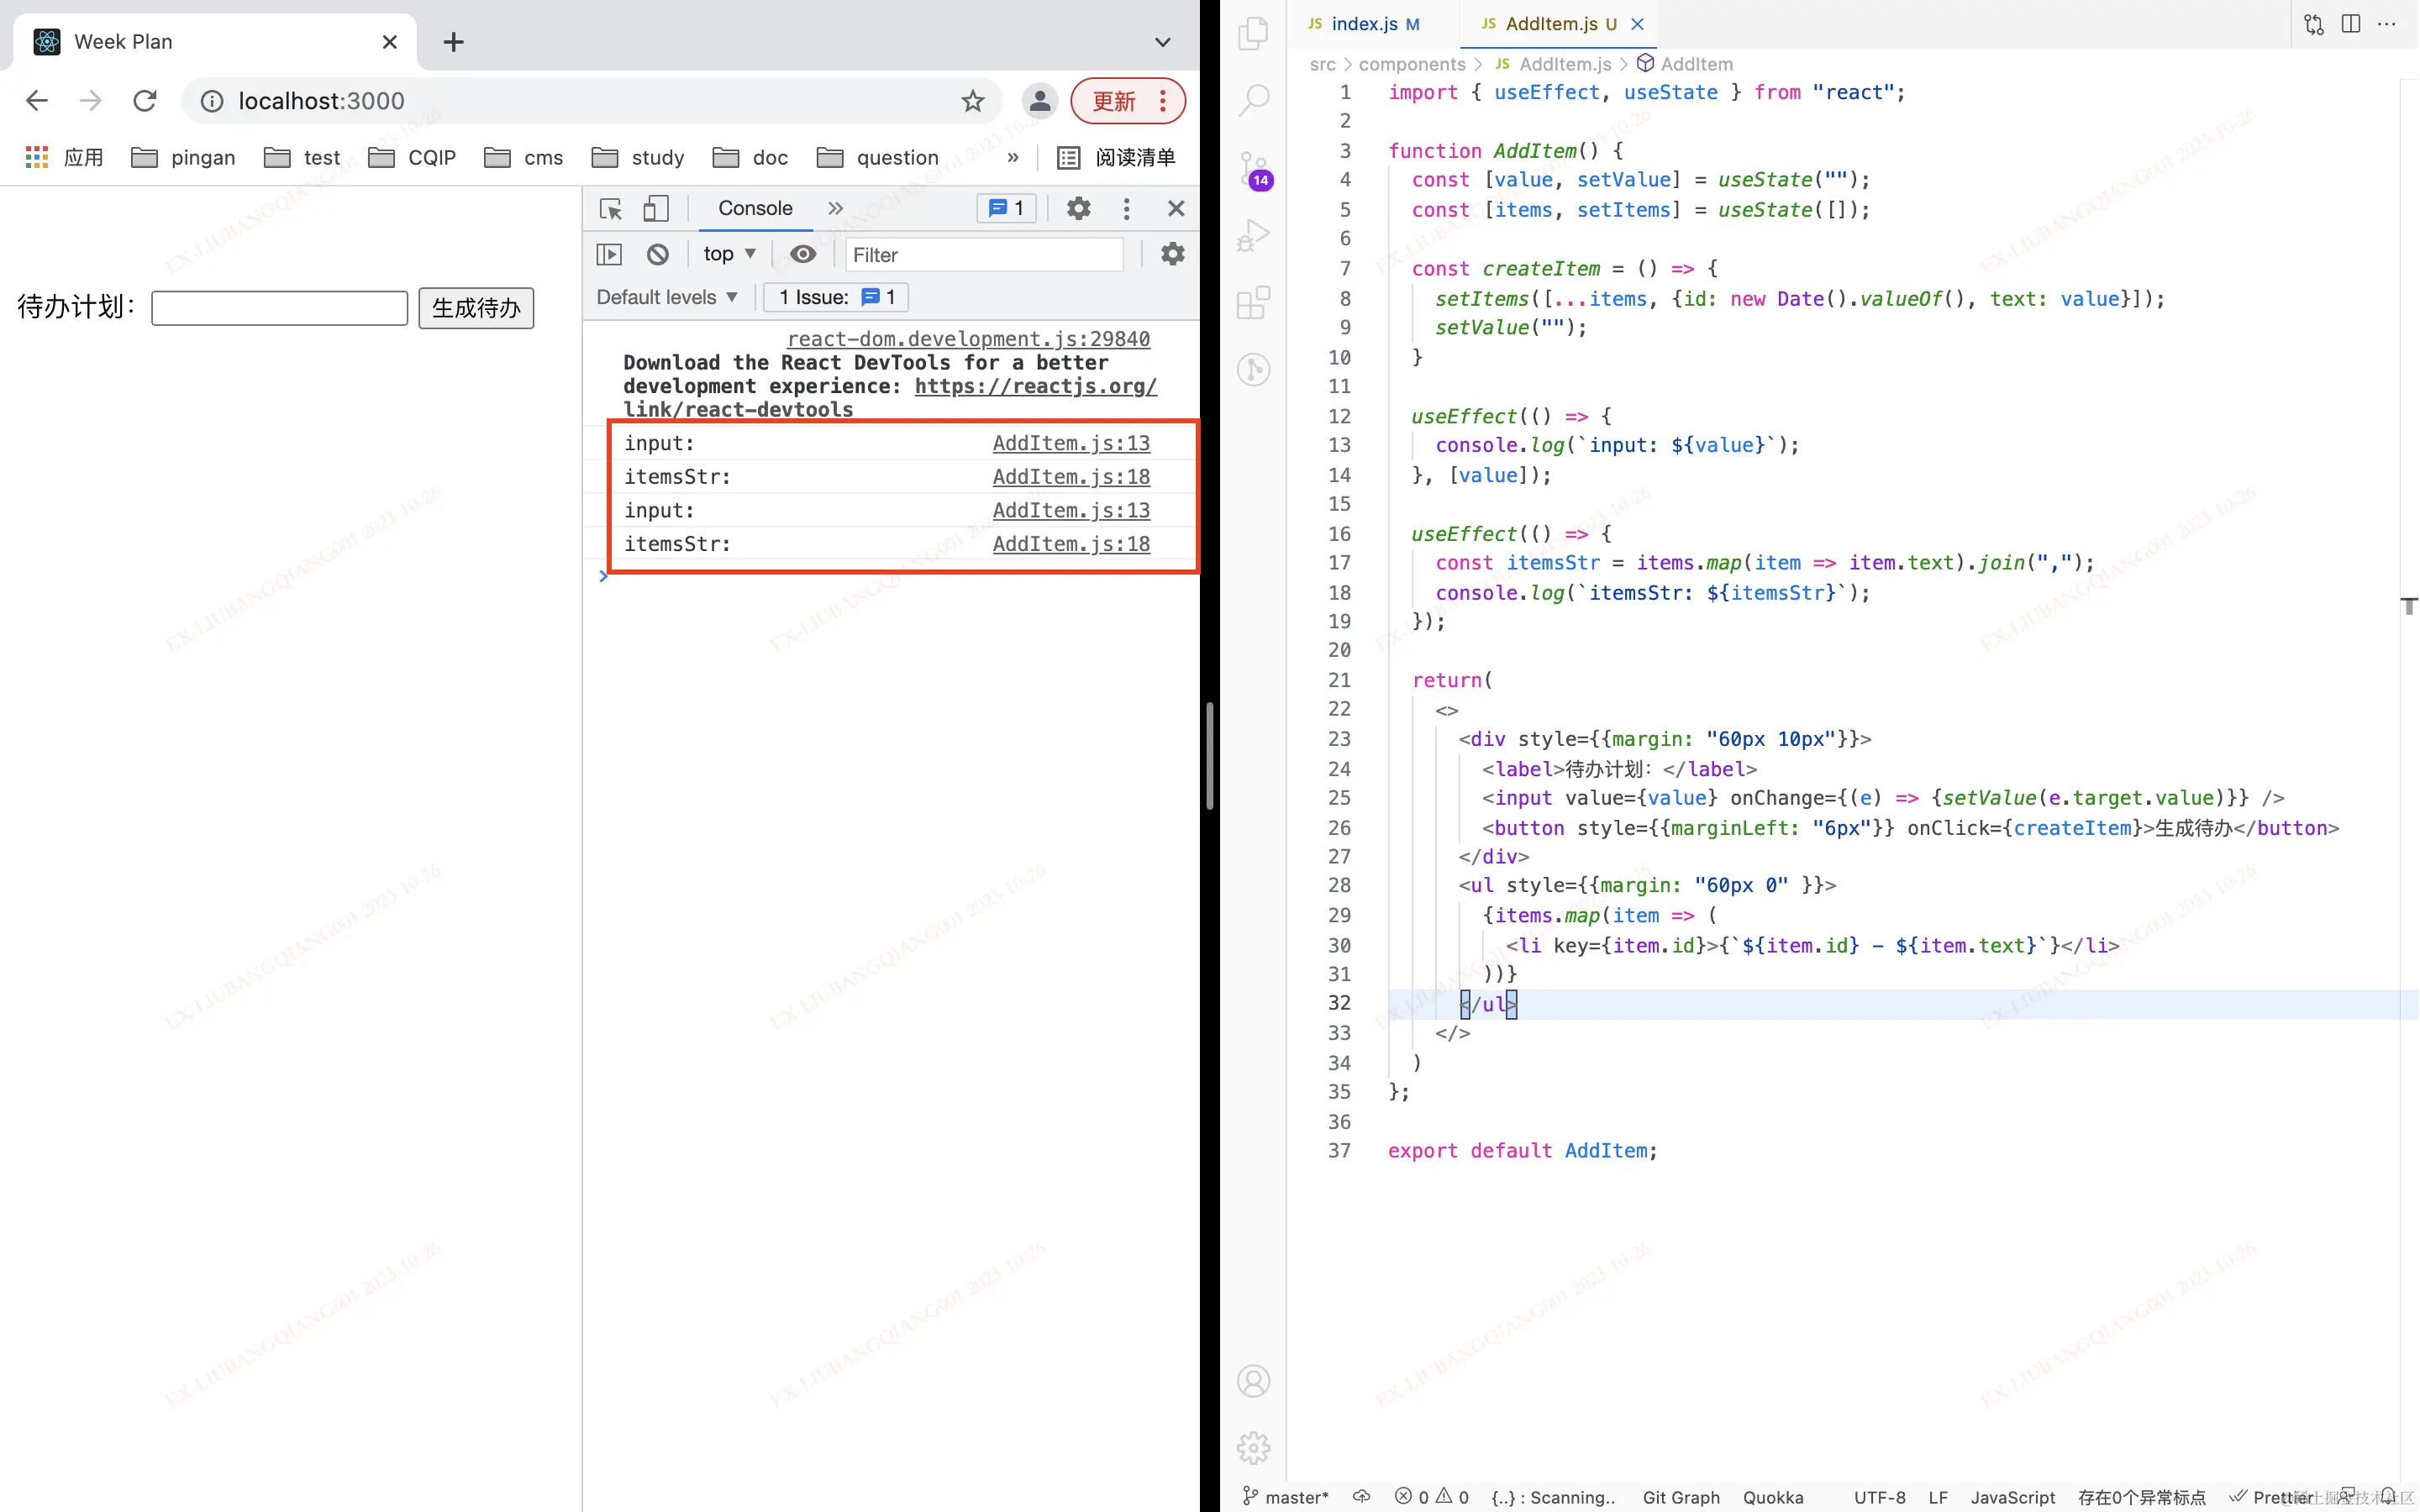Click the DevTools panel vertical scrollbar
Image resolution: width=2420 pixels, height=1512 pixels.
pyautogui.click(x=1209, y=756)
